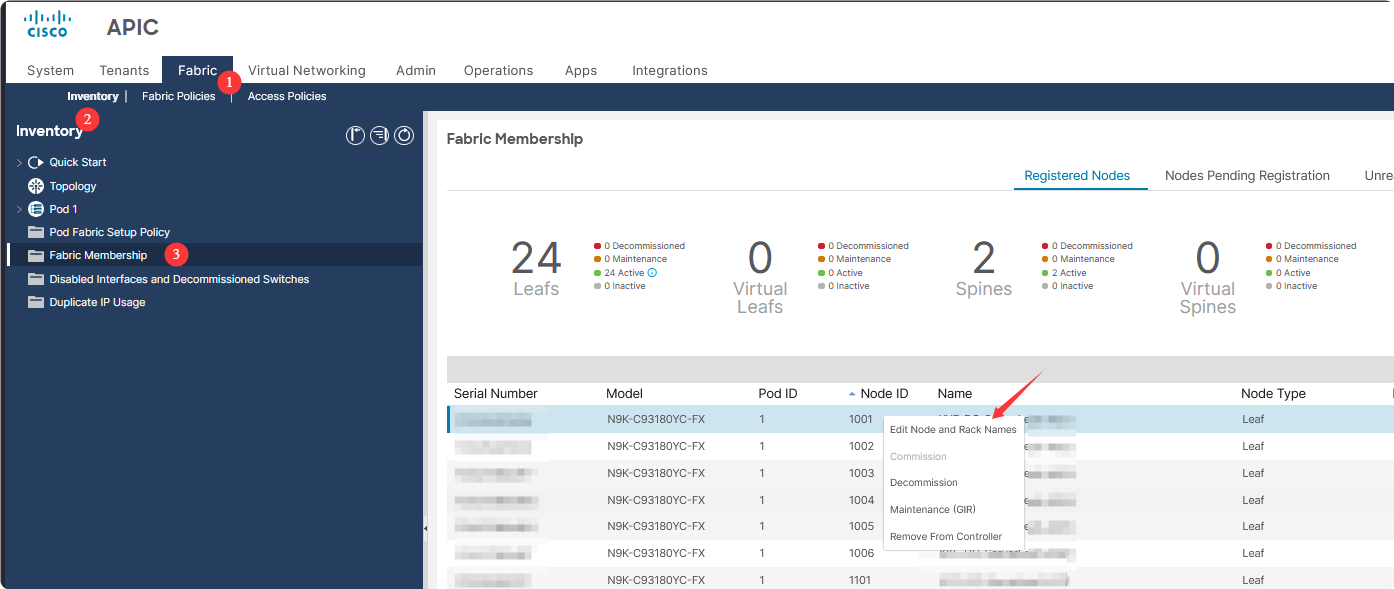Click the Node ID column header text
The image size is (1394, 589).
pos(884,393)
